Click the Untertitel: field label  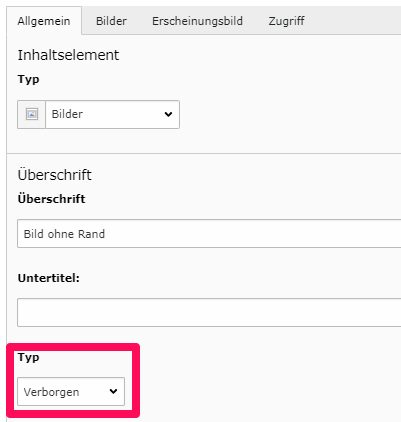click(x=49, y=278)
